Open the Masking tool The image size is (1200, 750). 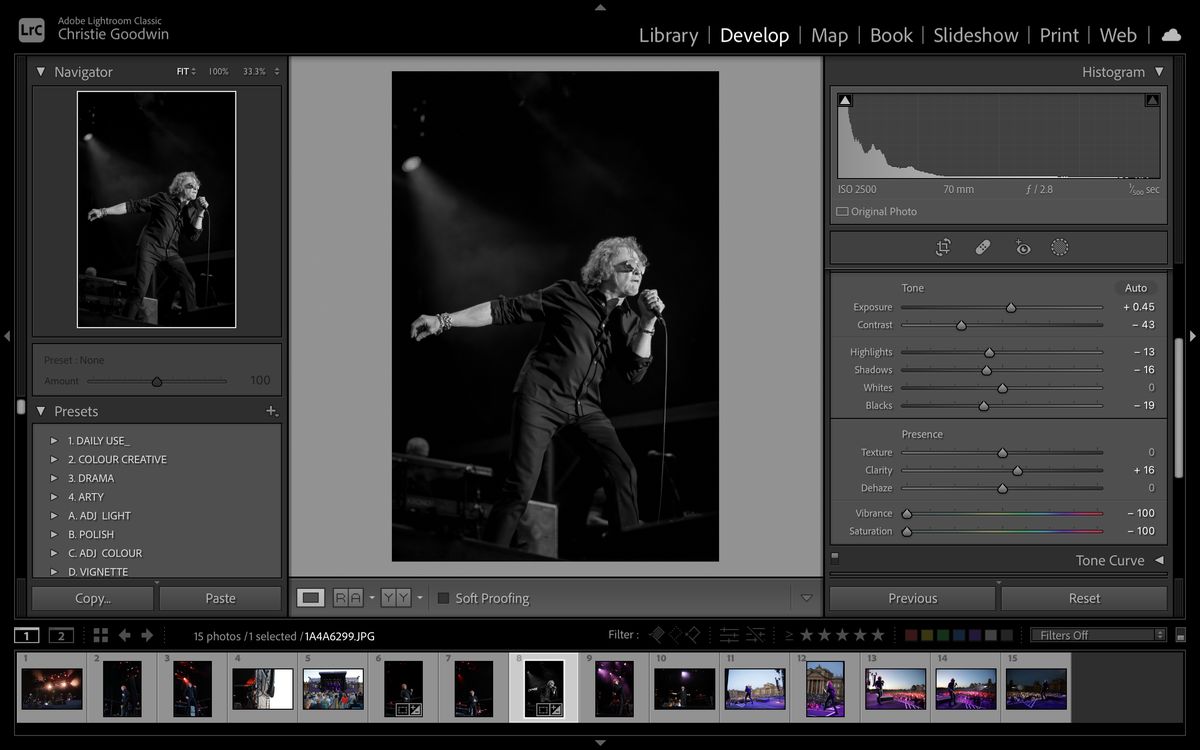pyautogui.click(x=1059, y=247)
